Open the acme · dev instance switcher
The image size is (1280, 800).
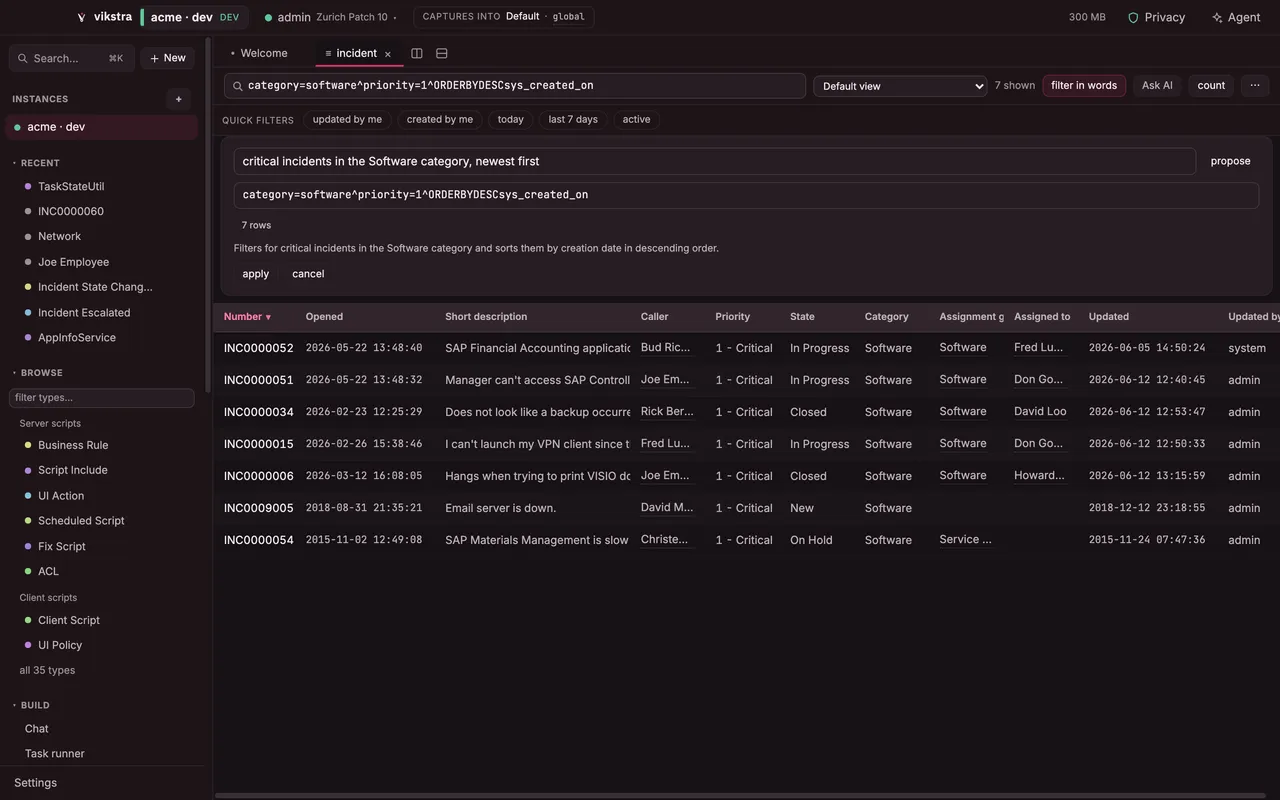194,17
